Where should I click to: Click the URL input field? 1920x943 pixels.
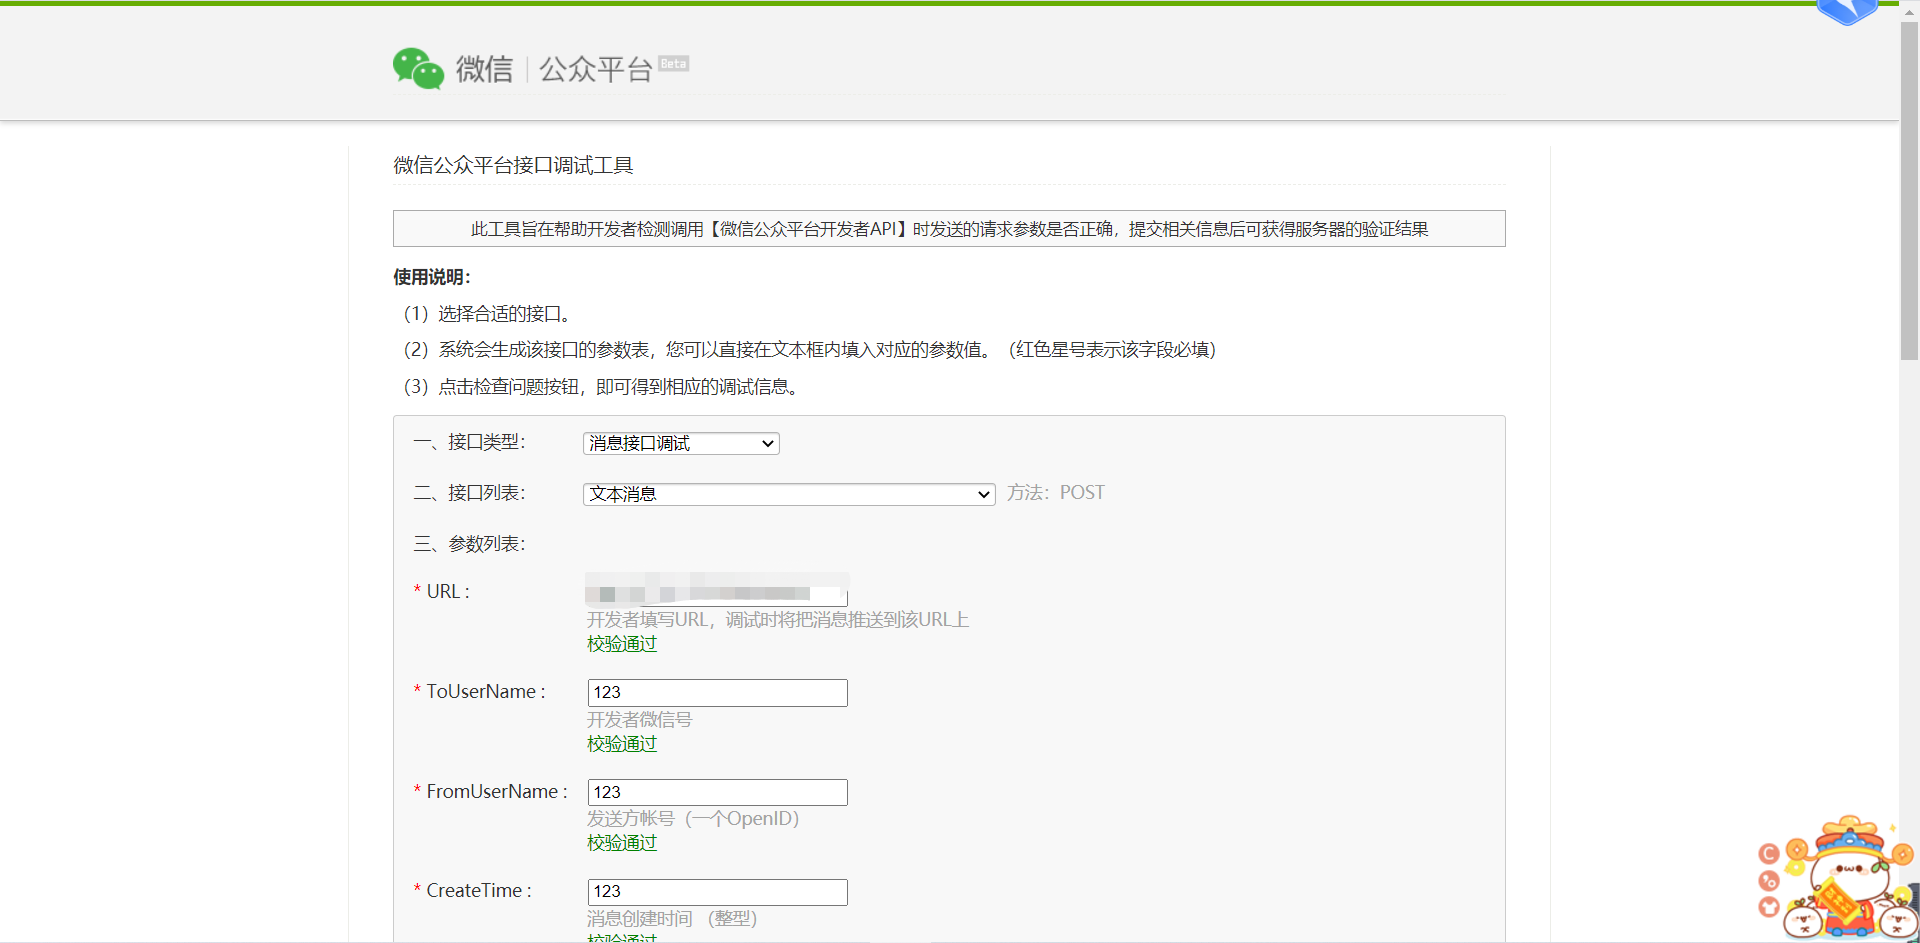click(717, 592)
